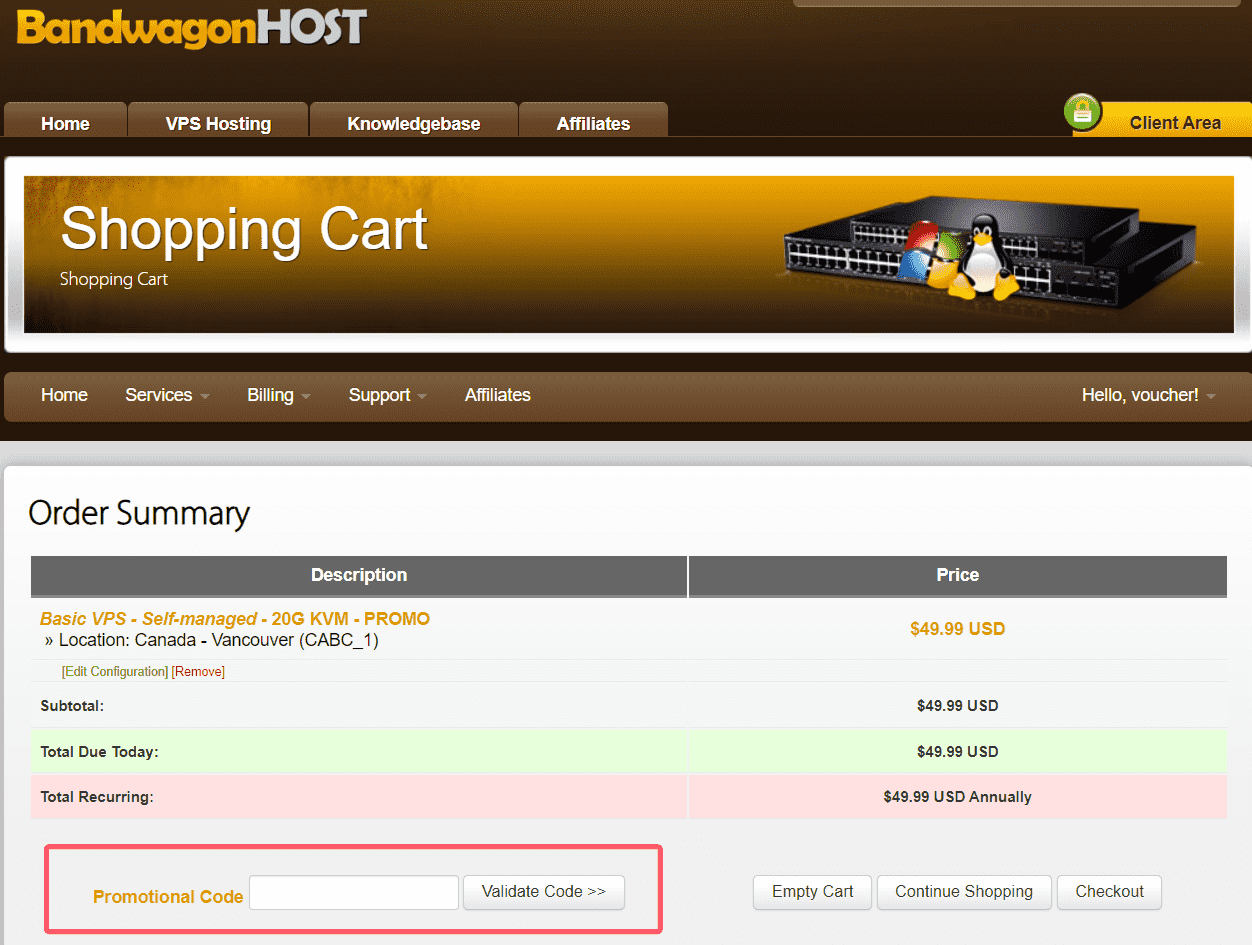Click the BandwagonHOST logo
1252x945 pixels.
(192, 28)
